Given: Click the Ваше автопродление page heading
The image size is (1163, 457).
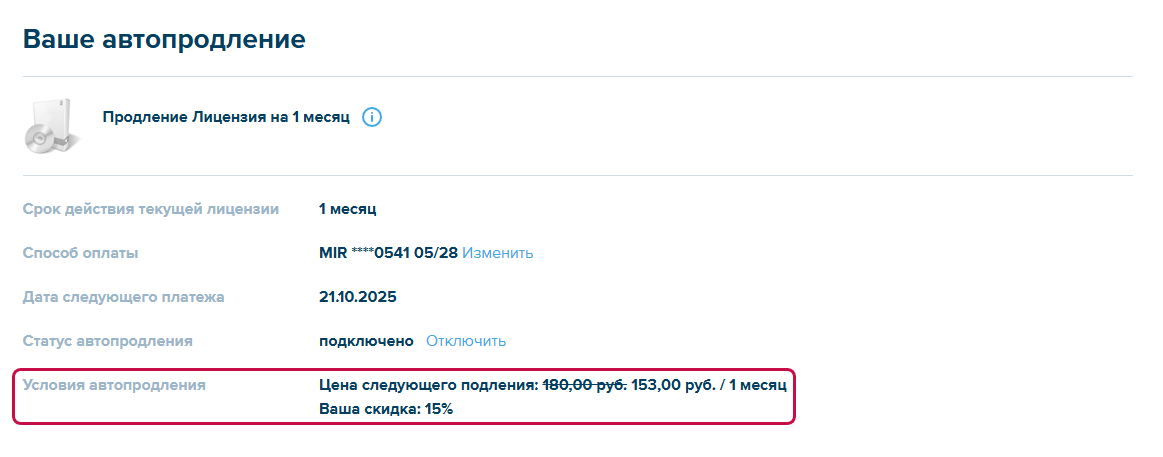Looking at the screenshot, I should coord(164,40).
